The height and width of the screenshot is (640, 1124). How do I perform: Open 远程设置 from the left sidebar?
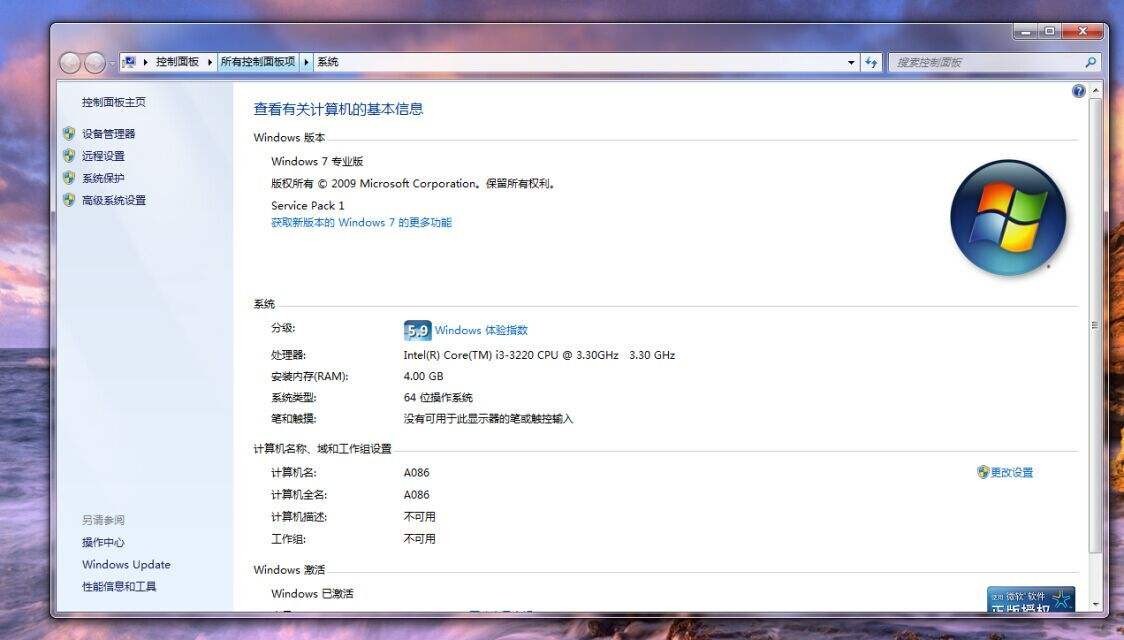tap(103, 156)
